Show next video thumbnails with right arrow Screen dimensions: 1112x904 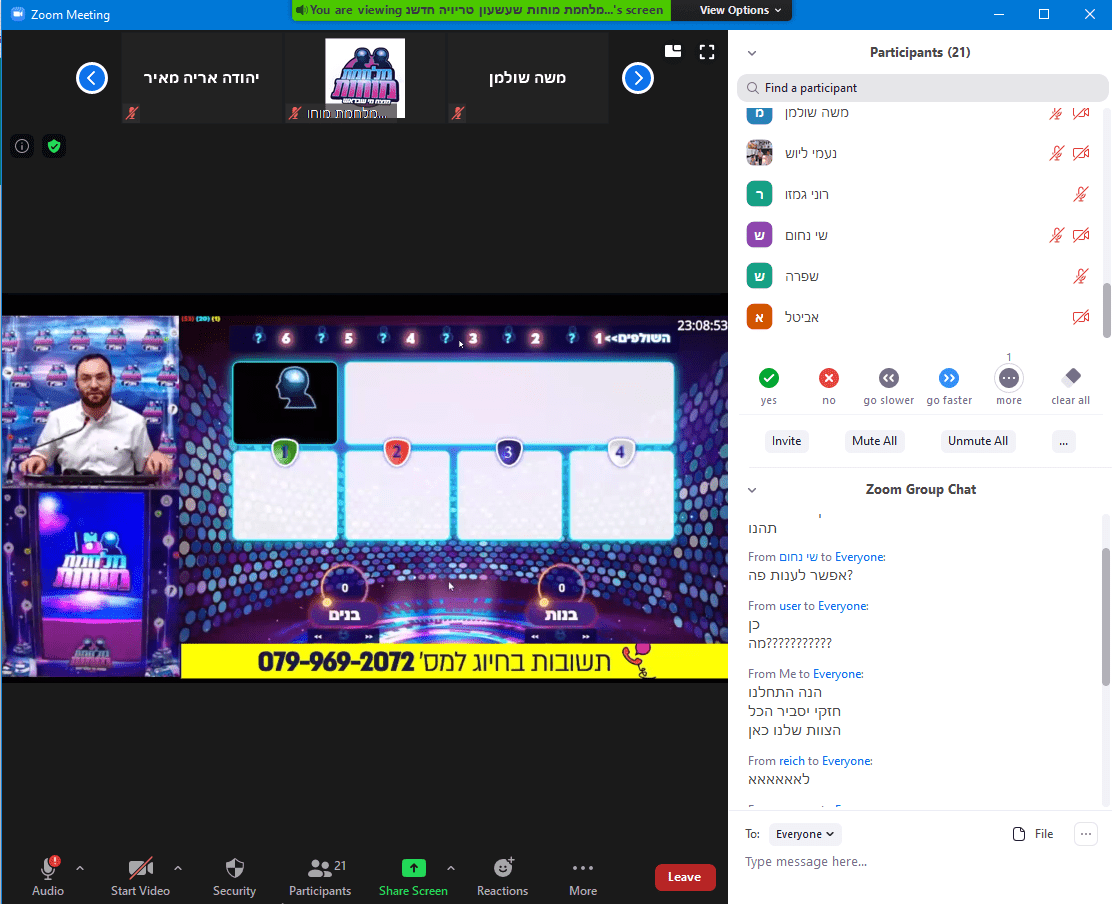pyautogui.click(x=638, y=78)
